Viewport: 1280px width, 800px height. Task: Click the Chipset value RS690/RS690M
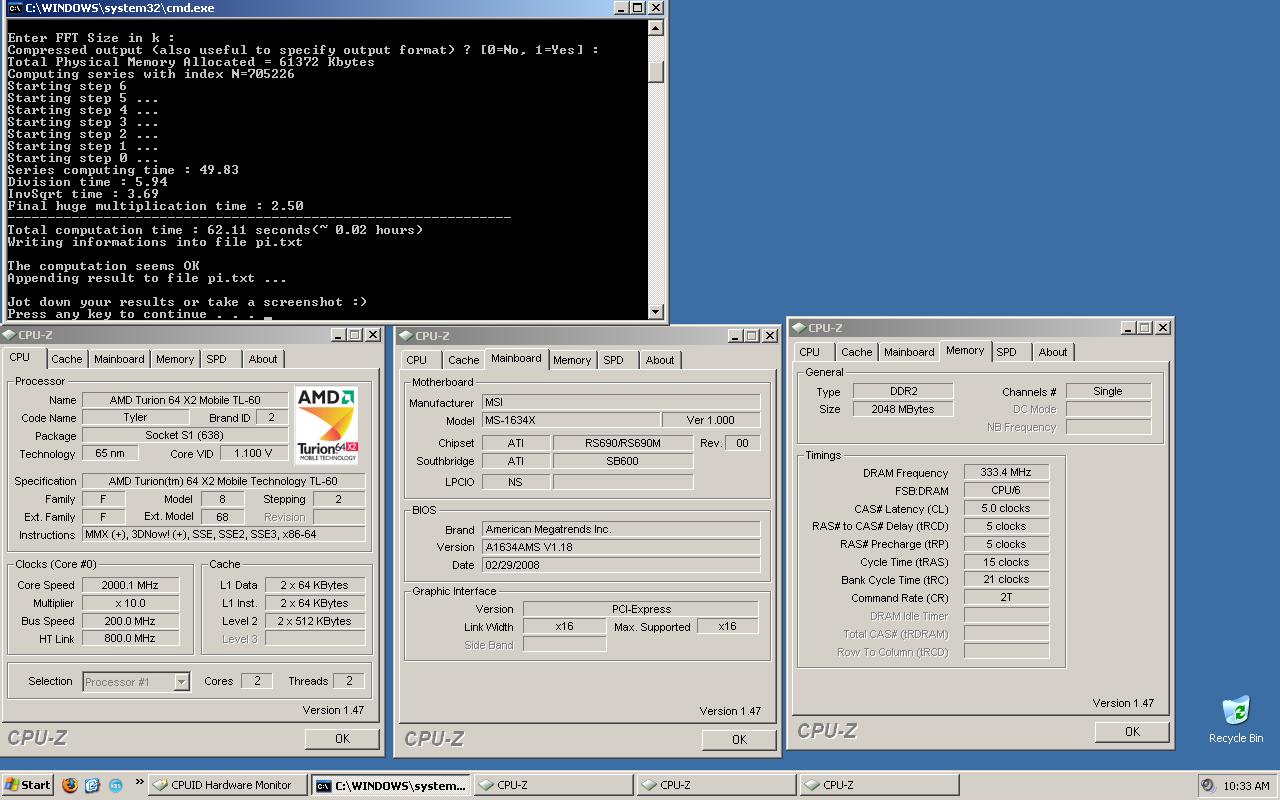(x=623, y=443)
